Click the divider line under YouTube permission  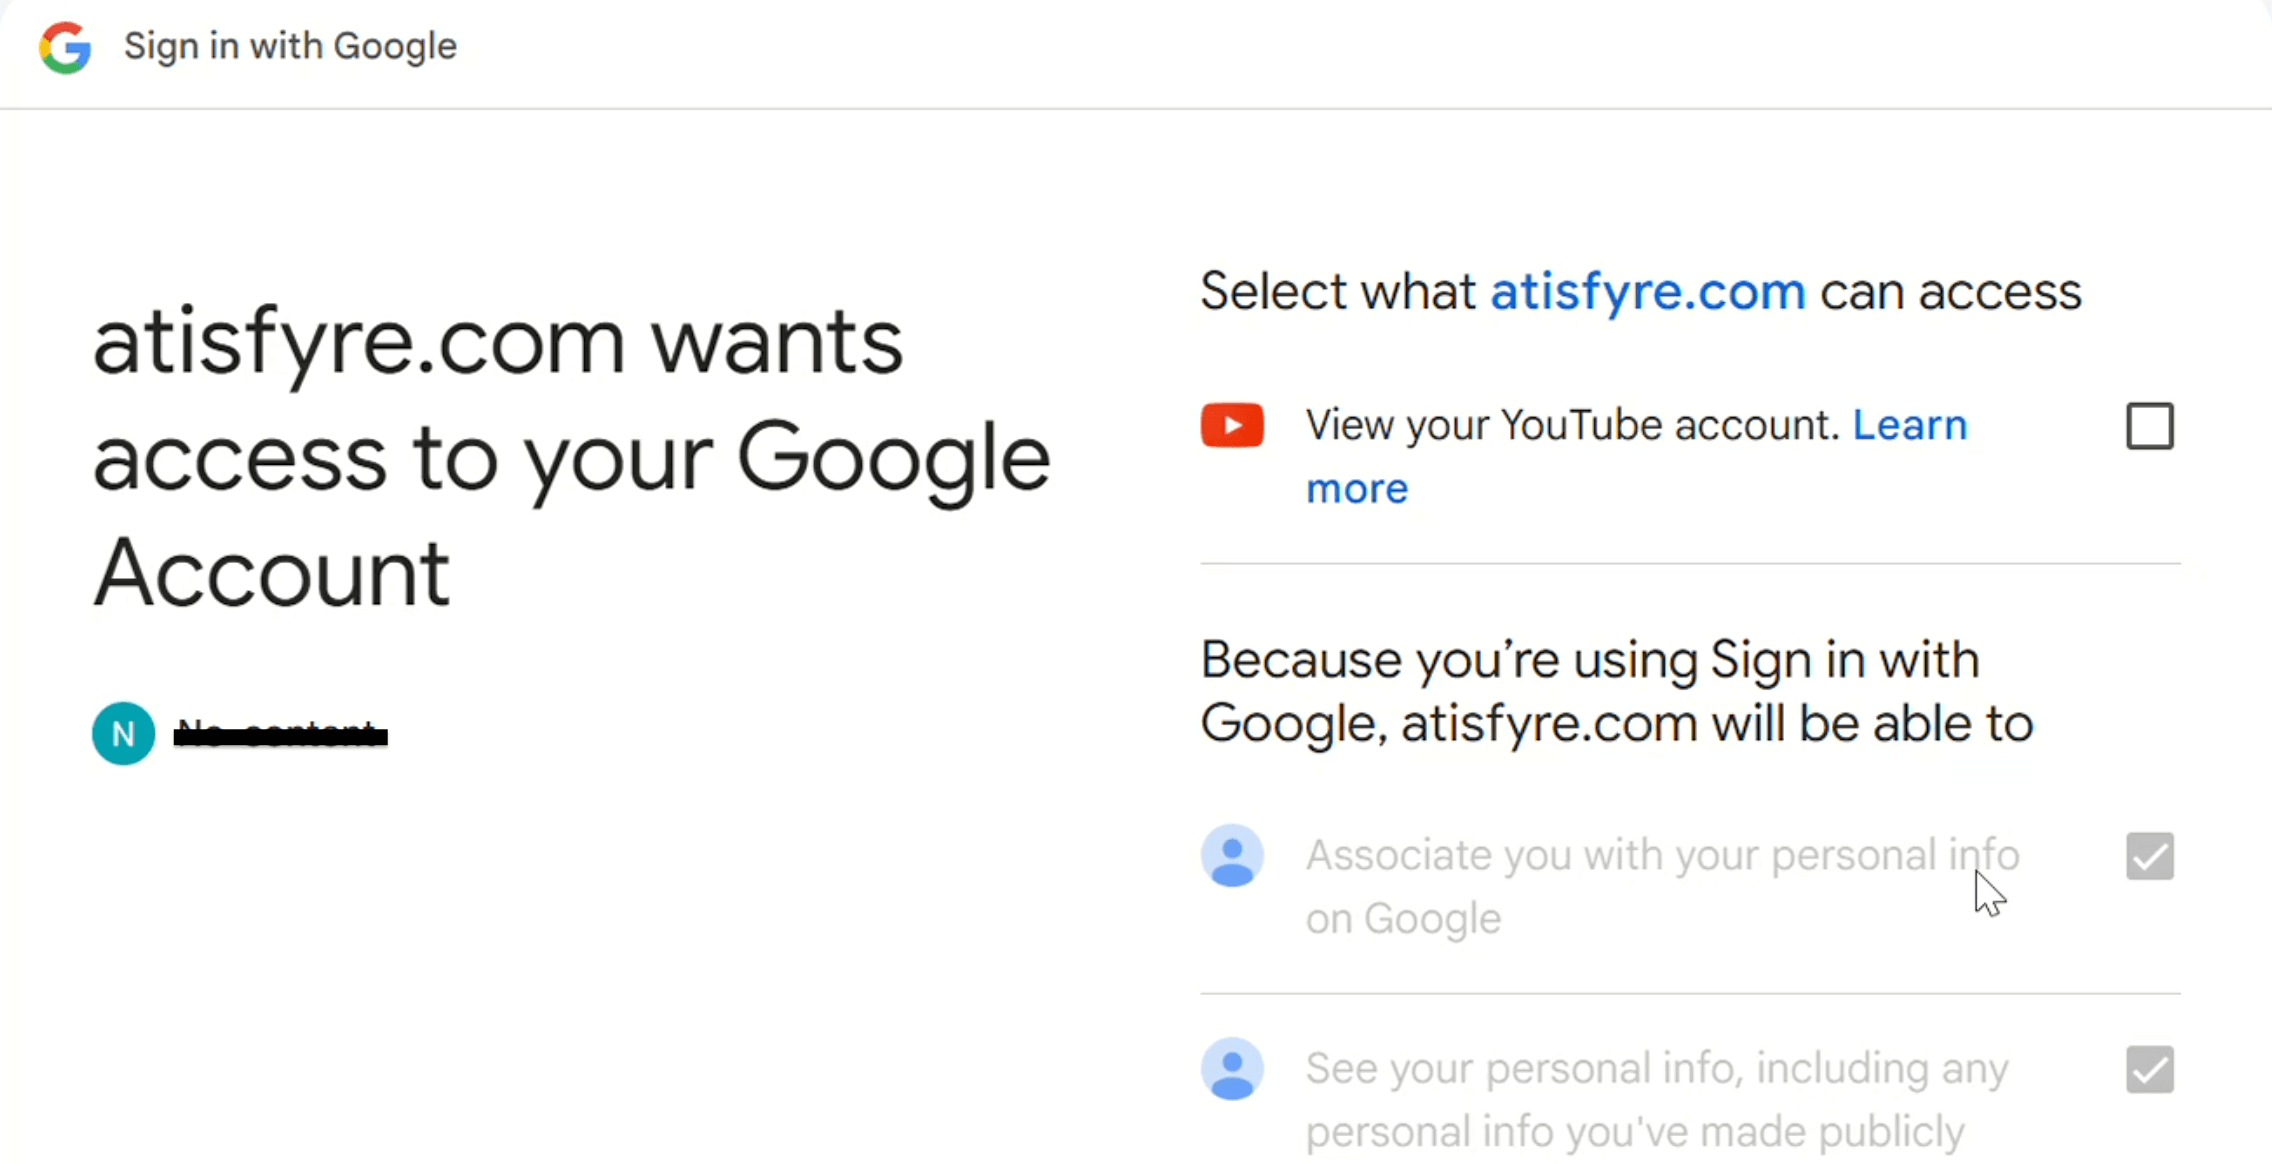[1690, 564]
